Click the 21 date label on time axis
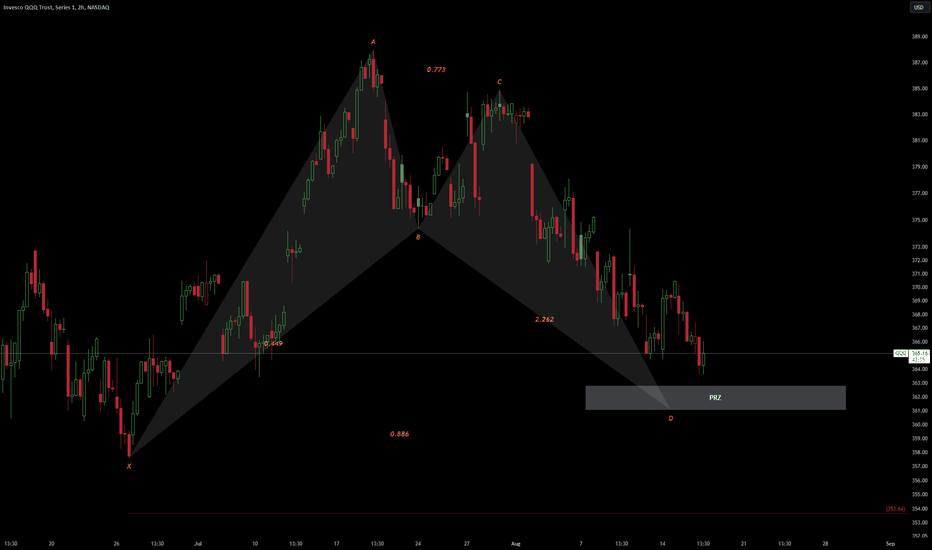The image size is (932, 550). point(744,543)
